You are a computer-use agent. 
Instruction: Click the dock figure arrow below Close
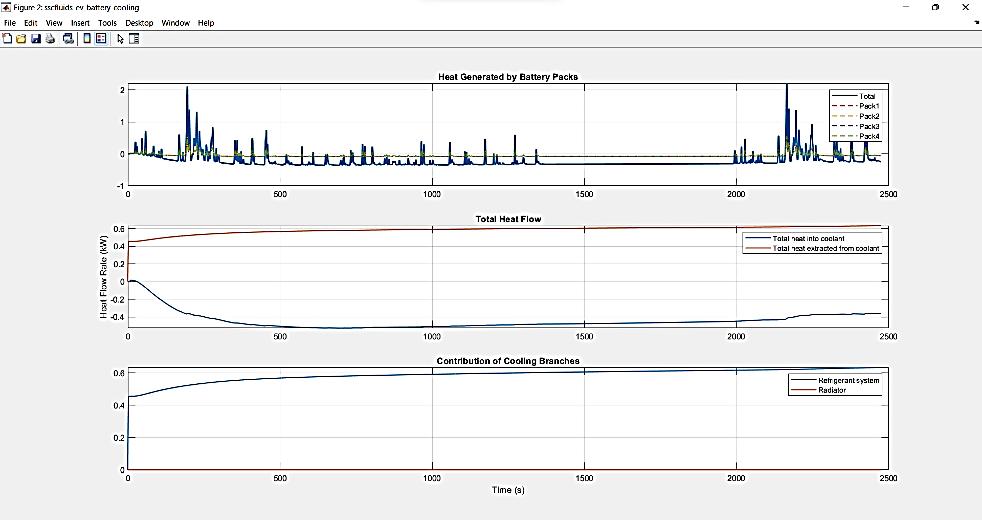[976, 23]
